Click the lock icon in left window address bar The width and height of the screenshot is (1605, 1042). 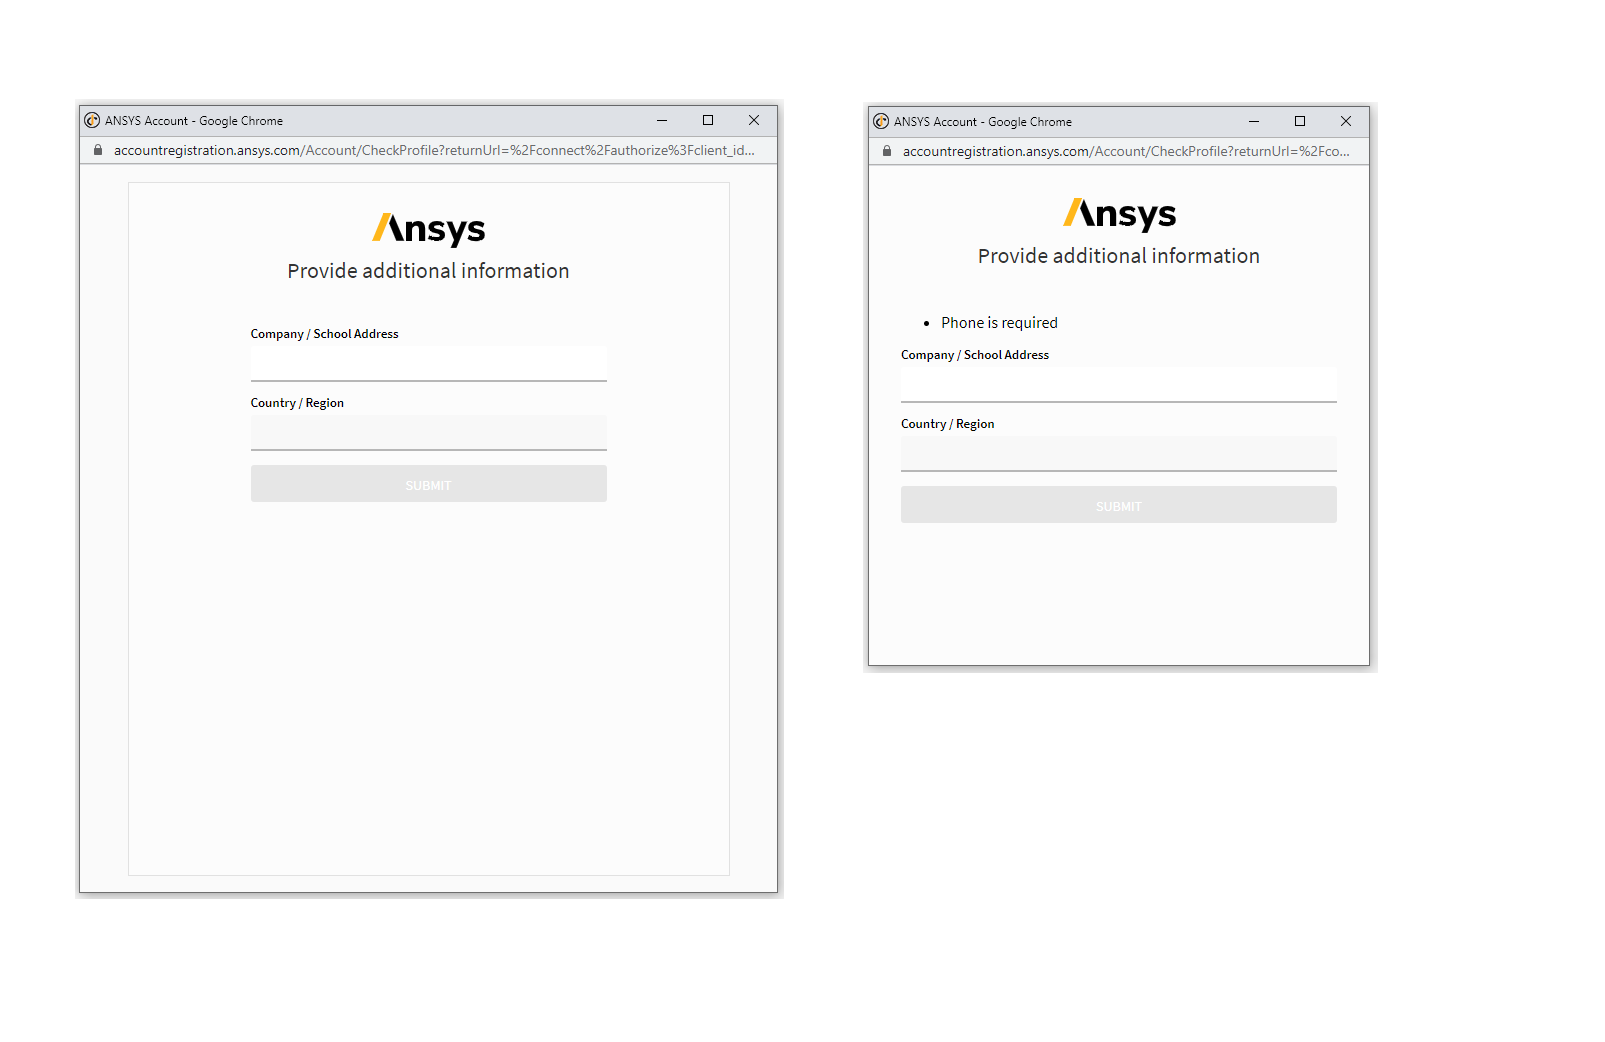point(98,150)
